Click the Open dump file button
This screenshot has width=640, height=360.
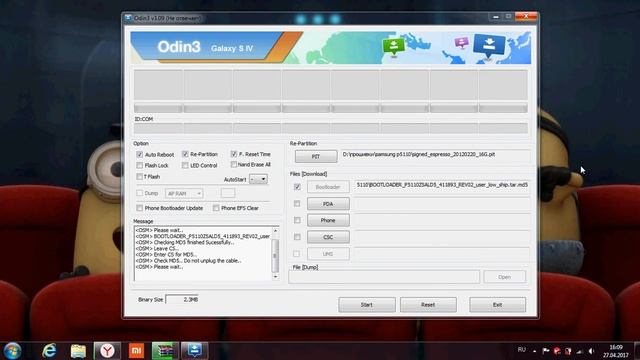(504, 277)
